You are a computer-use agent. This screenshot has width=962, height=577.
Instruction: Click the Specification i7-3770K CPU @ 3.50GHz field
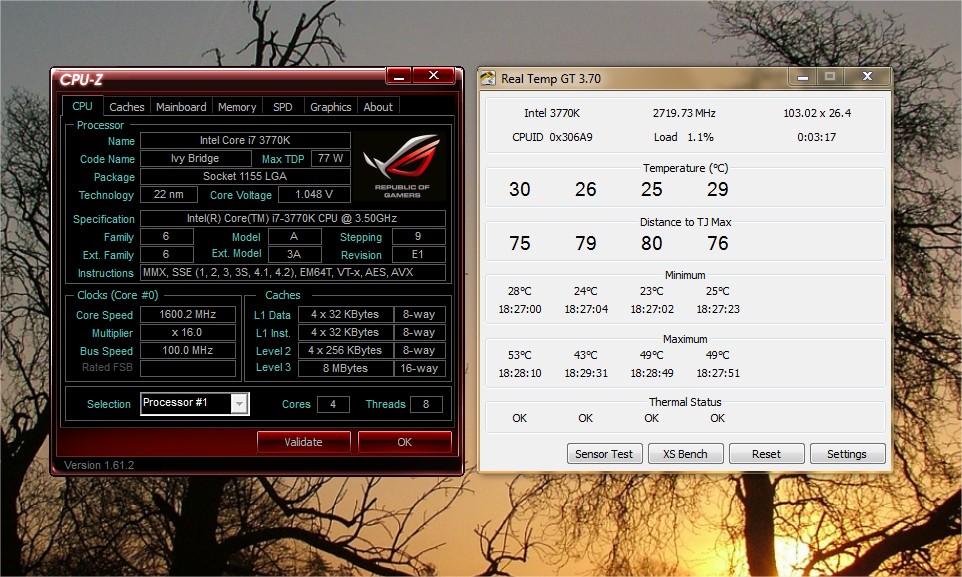293,219
